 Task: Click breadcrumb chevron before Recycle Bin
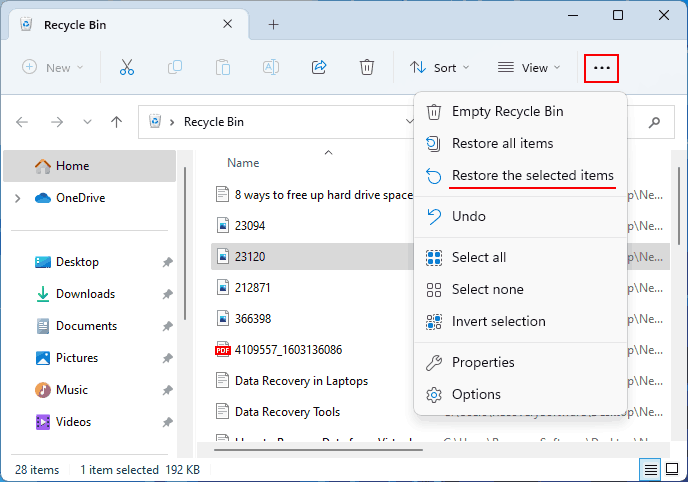172,122
